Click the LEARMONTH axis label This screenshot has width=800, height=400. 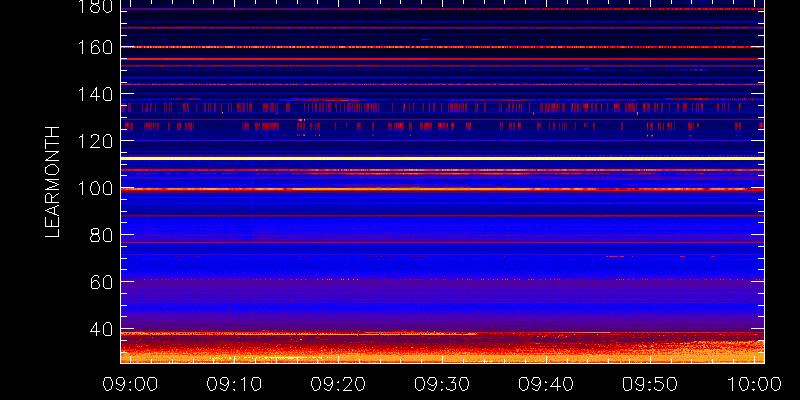coord(53,182)
